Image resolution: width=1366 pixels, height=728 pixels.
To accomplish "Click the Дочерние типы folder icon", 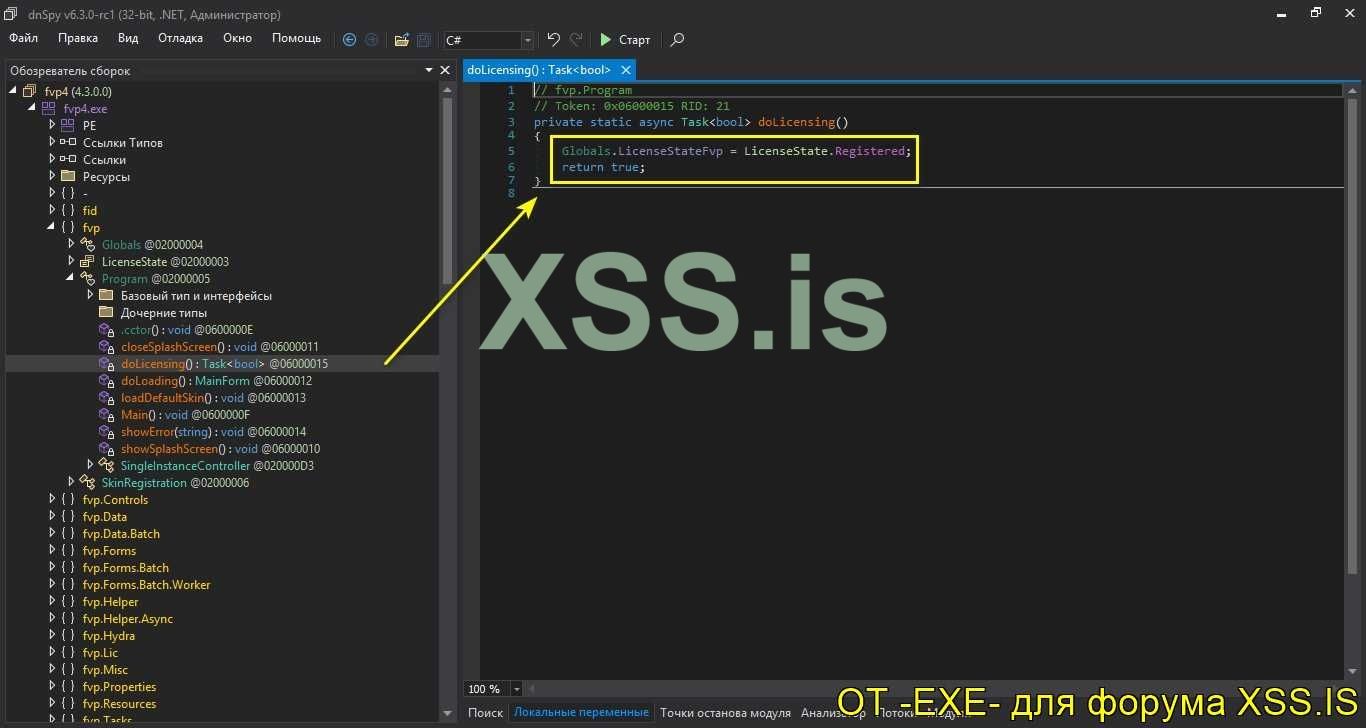I will 105,313.
